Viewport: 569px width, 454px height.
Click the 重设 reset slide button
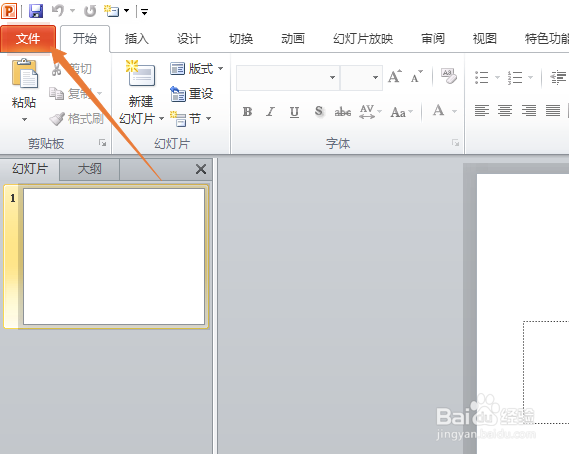coord(191,94)
